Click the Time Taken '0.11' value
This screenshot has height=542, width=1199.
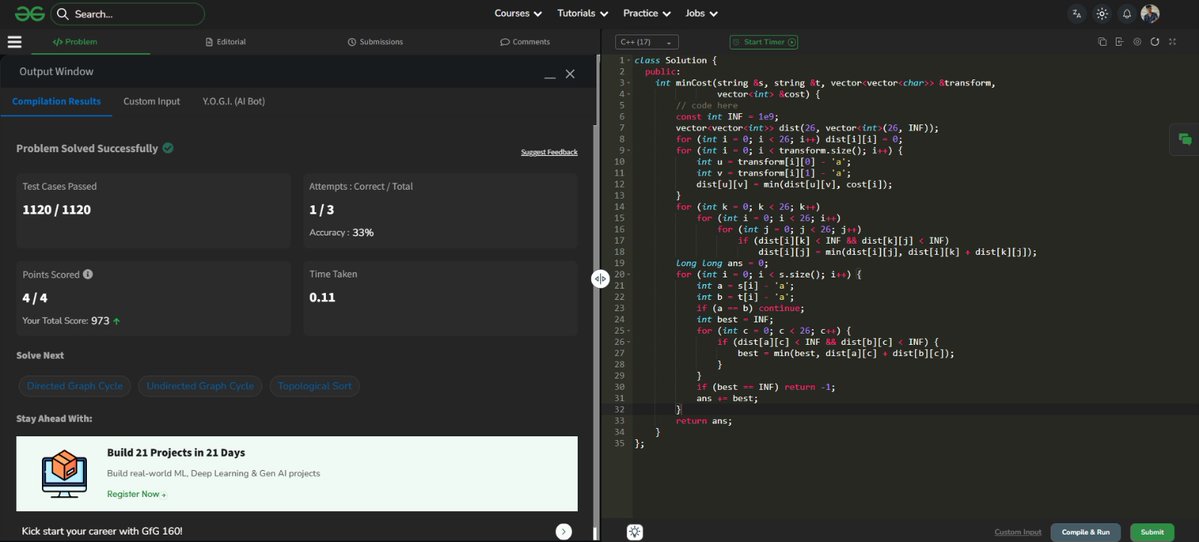coord(322,297)
